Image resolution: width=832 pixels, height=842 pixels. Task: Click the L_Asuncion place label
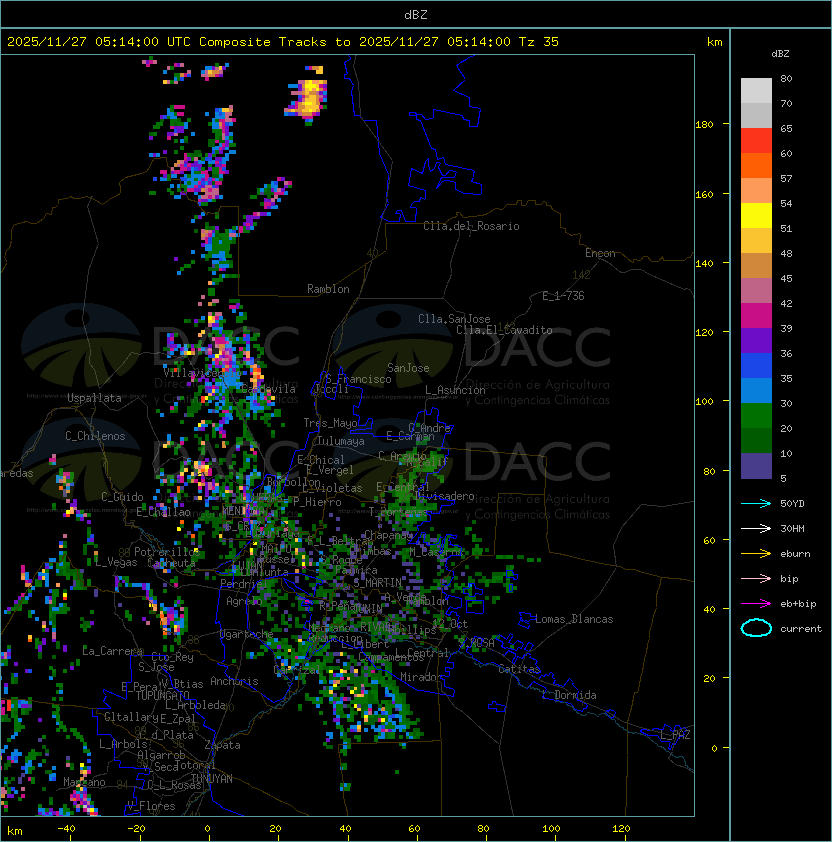click(x=455, y=390)
